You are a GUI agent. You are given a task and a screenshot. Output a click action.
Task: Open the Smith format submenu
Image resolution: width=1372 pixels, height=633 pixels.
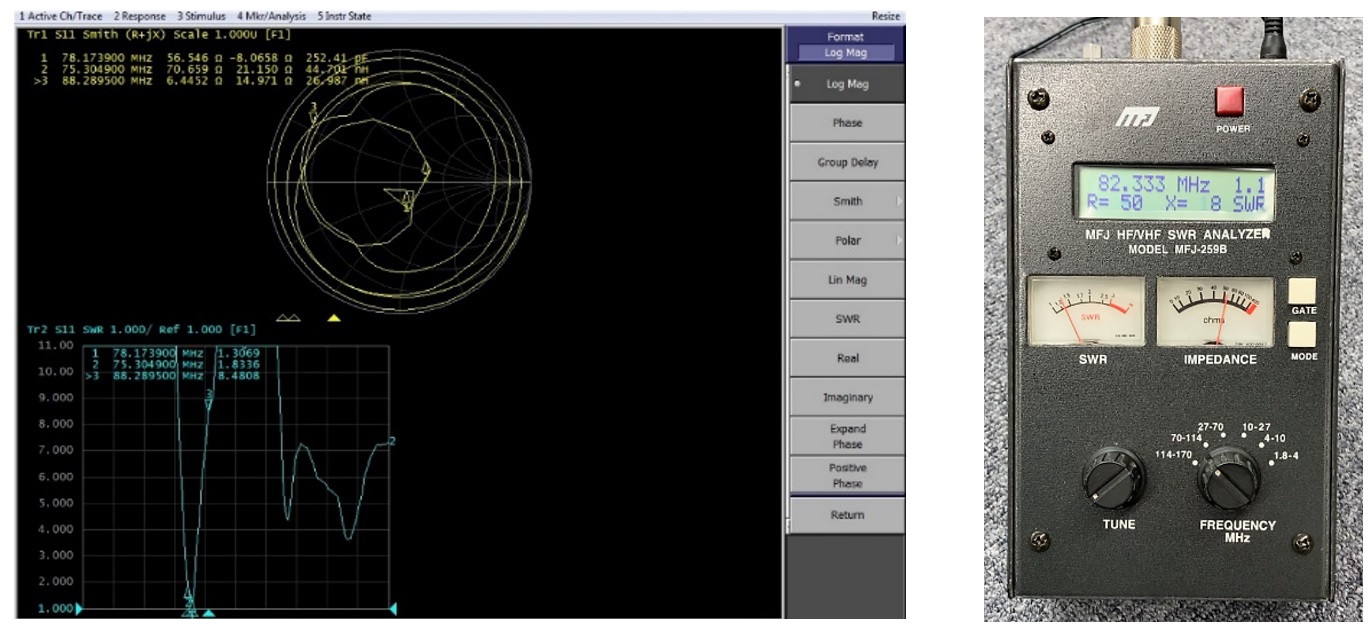click(x=846, y=201)
